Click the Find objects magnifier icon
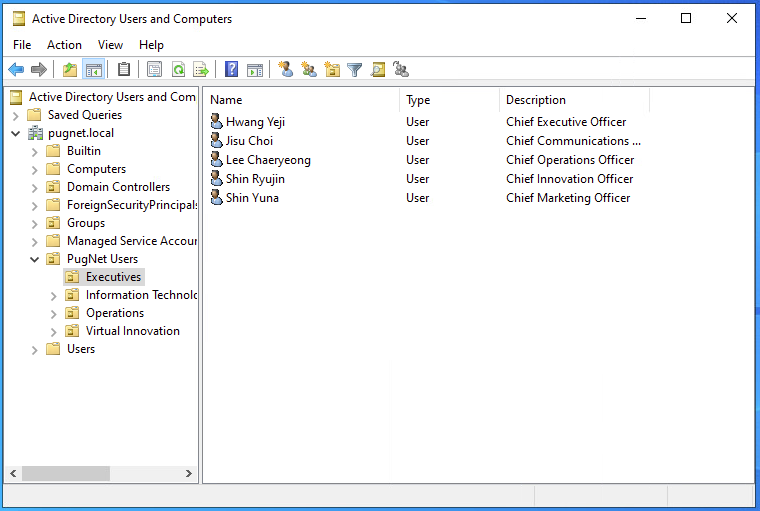 tap(378, 70)
